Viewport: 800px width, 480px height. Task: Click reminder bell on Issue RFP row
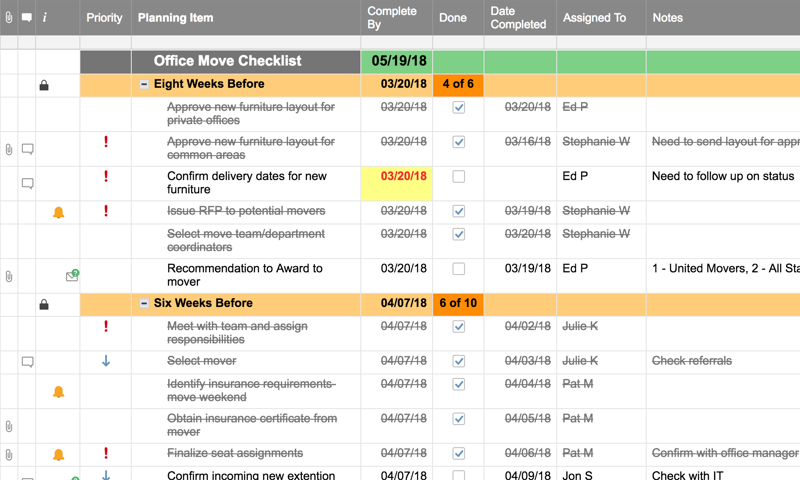(58, 212)
